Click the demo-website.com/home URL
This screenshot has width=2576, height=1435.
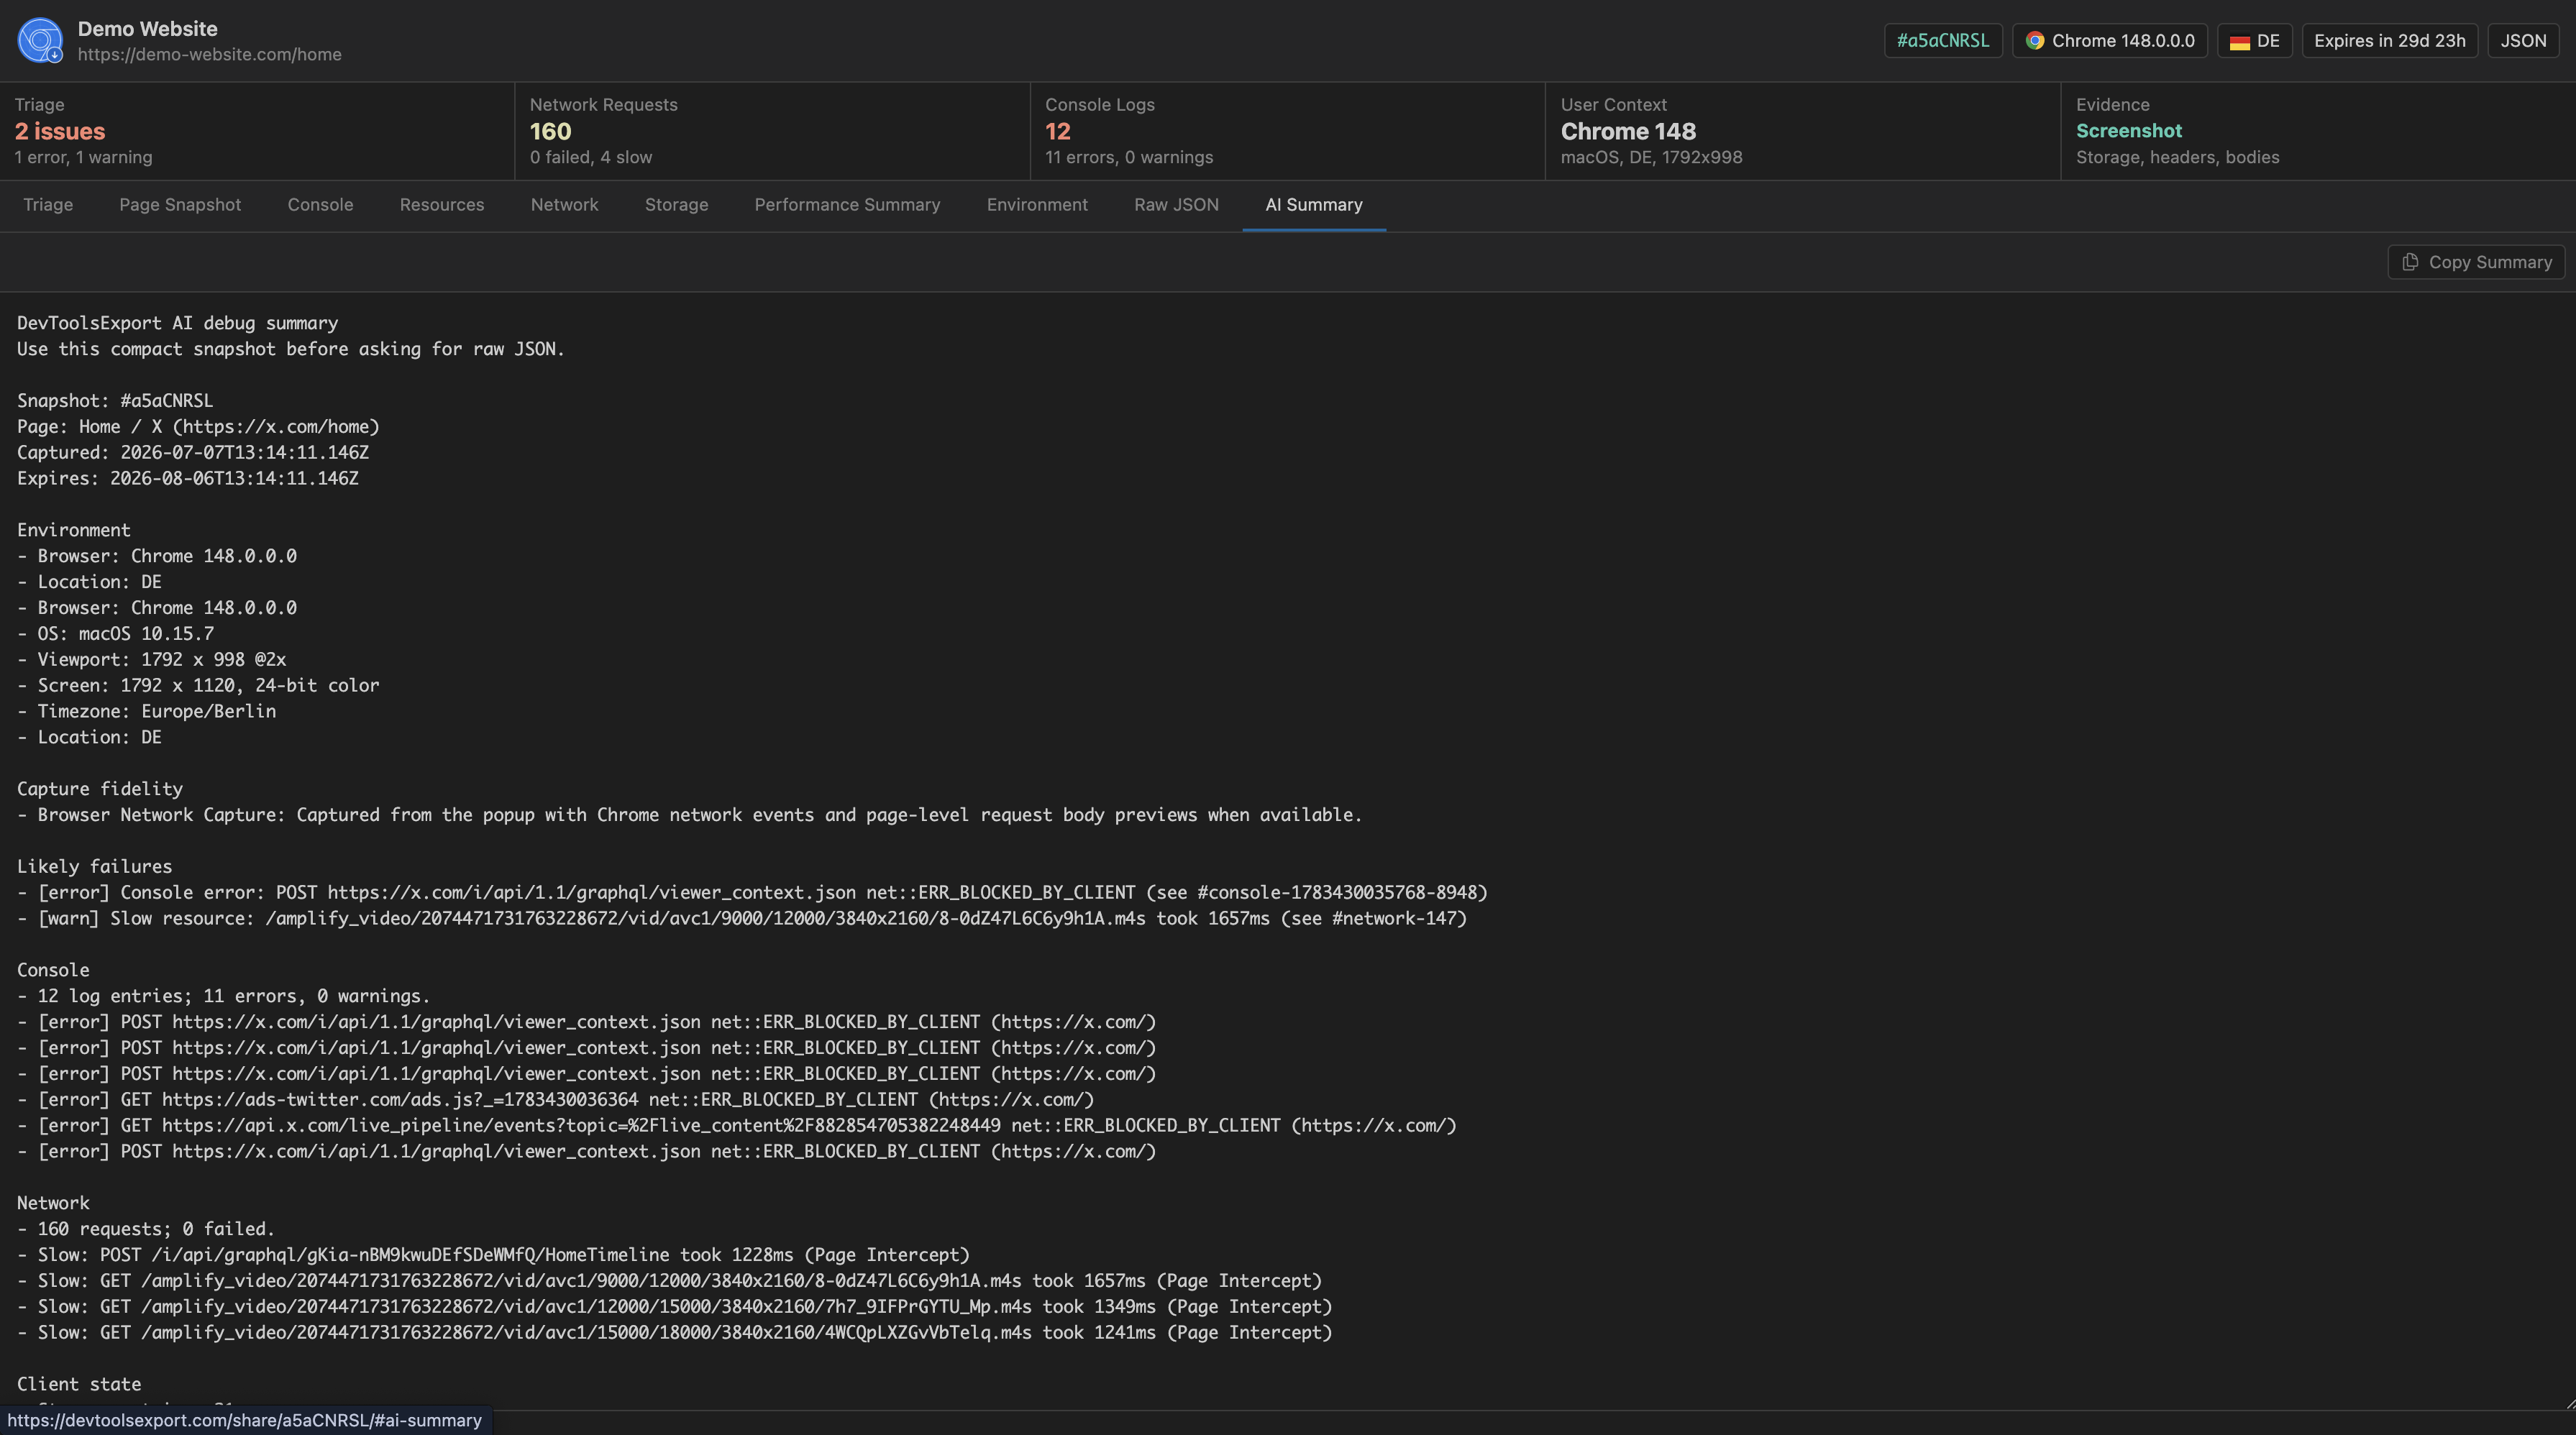210,55
